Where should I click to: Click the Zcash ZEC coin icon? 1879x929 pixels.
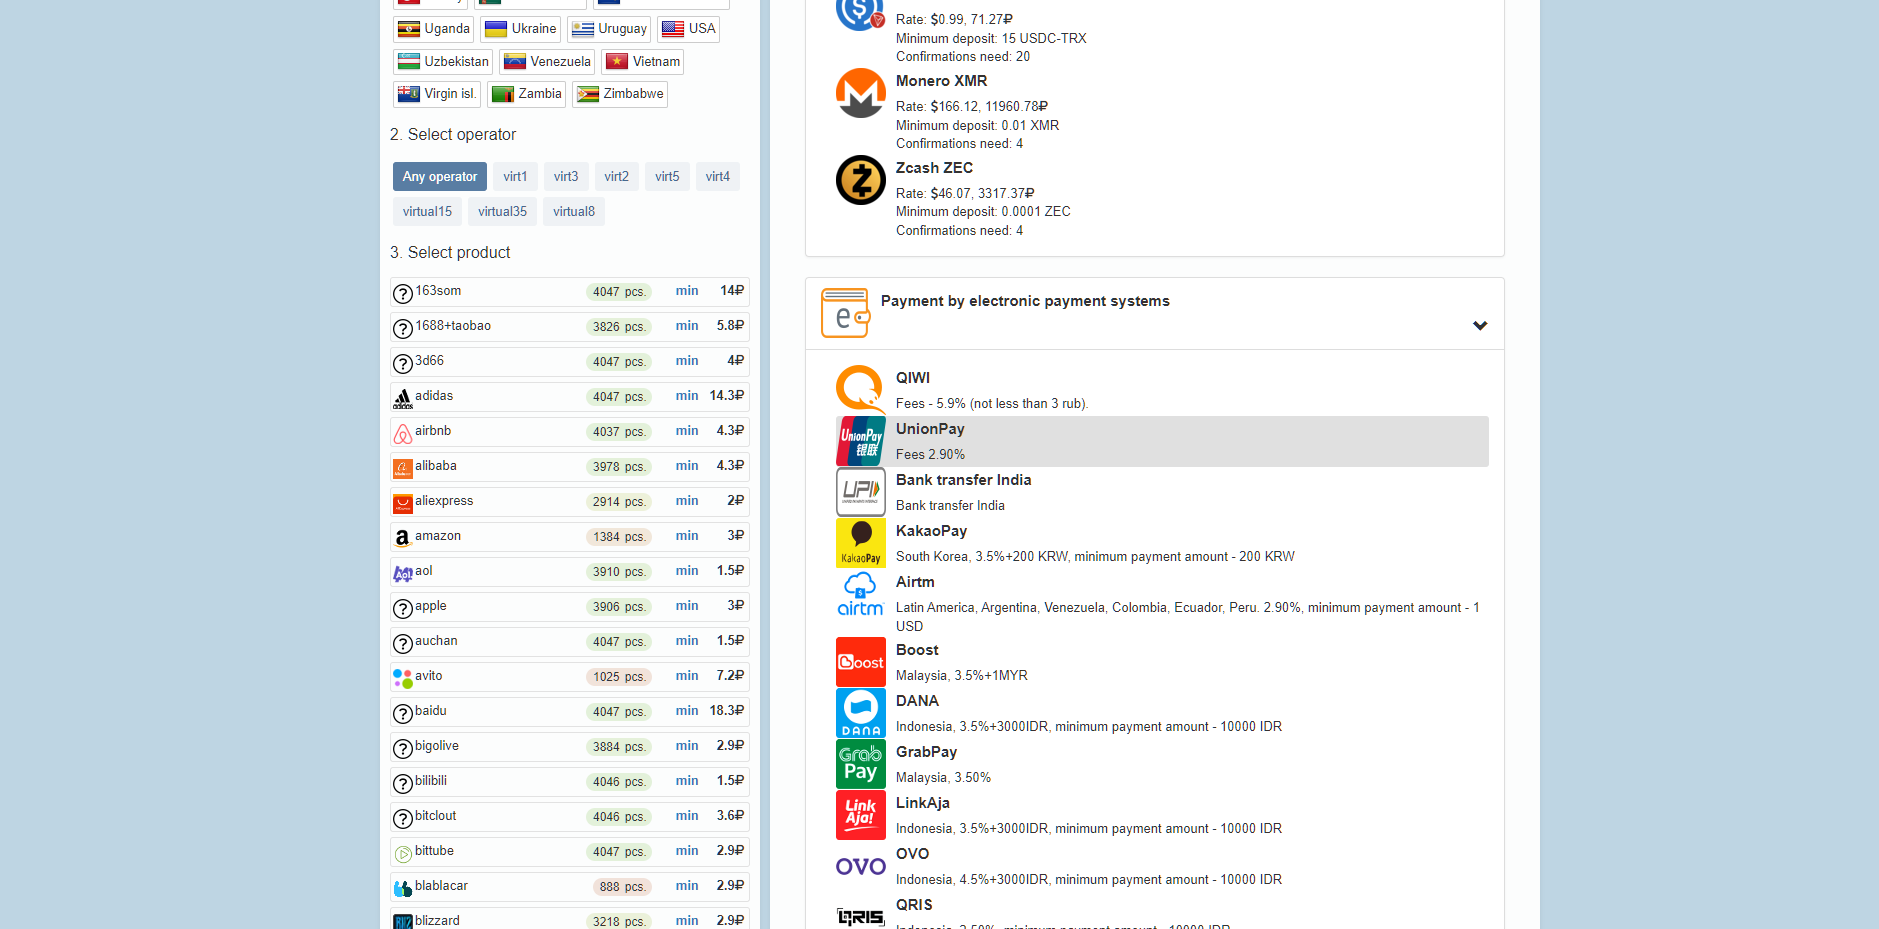pyautogui.click(x=860, y=180)
